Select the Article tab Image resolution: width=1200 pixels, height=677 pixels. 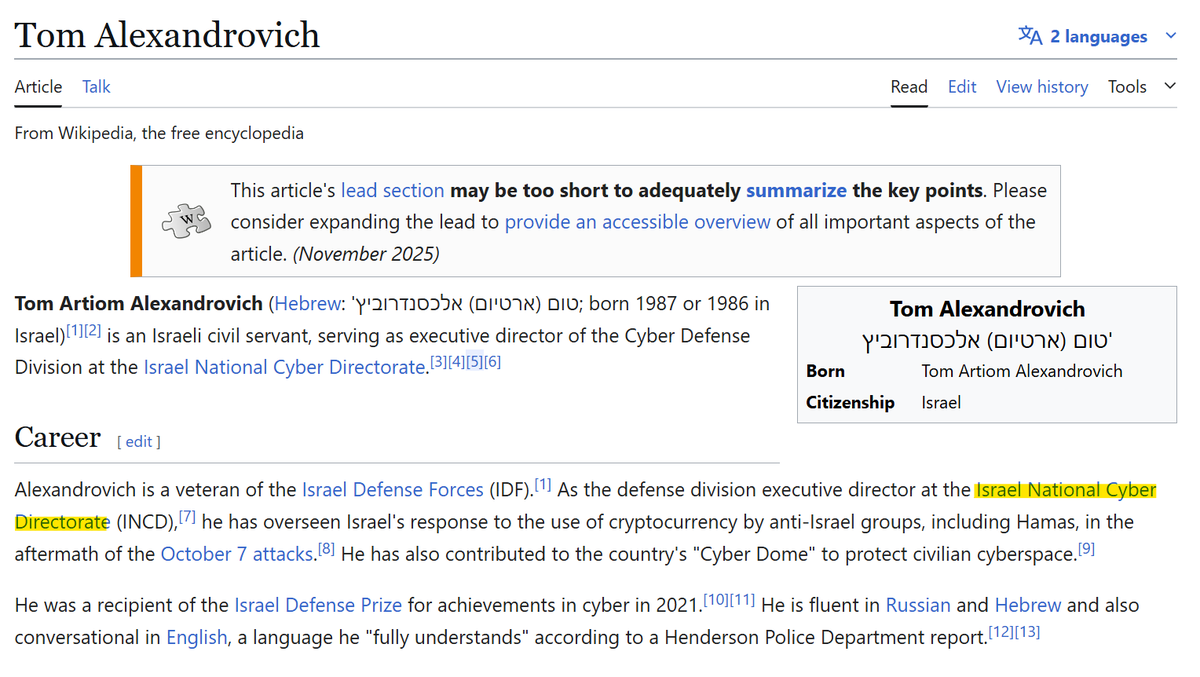point(38,87)
